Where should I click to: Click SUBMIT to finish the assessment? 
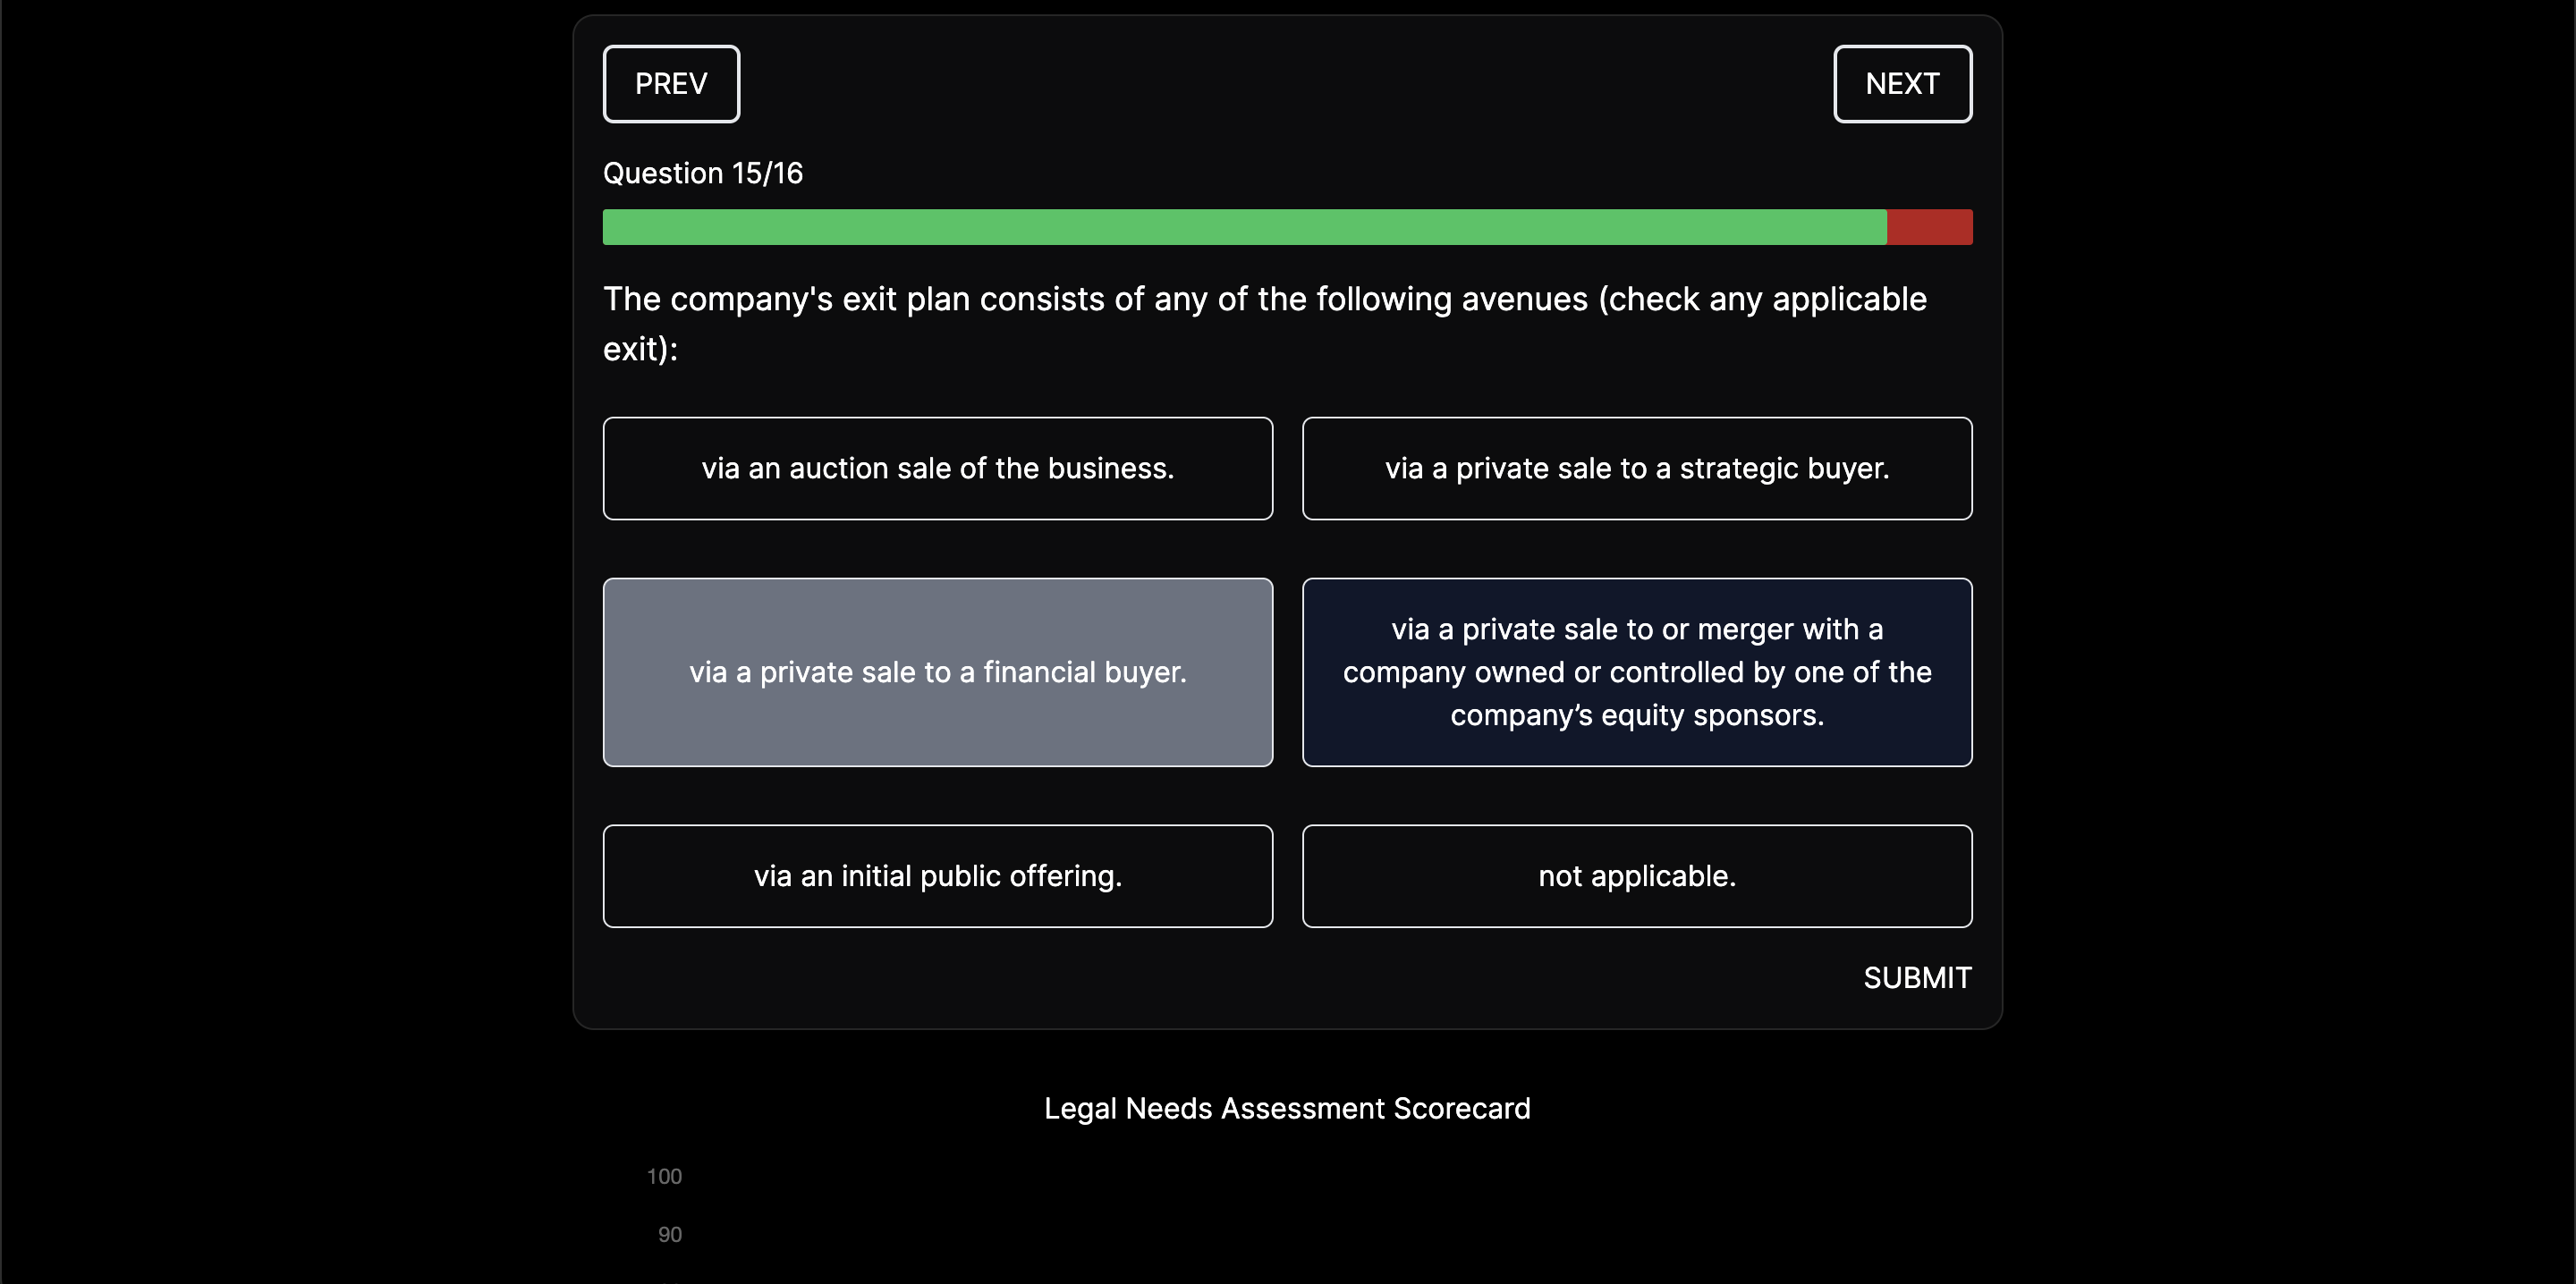pyautogui.click(x=1916, y=977)
